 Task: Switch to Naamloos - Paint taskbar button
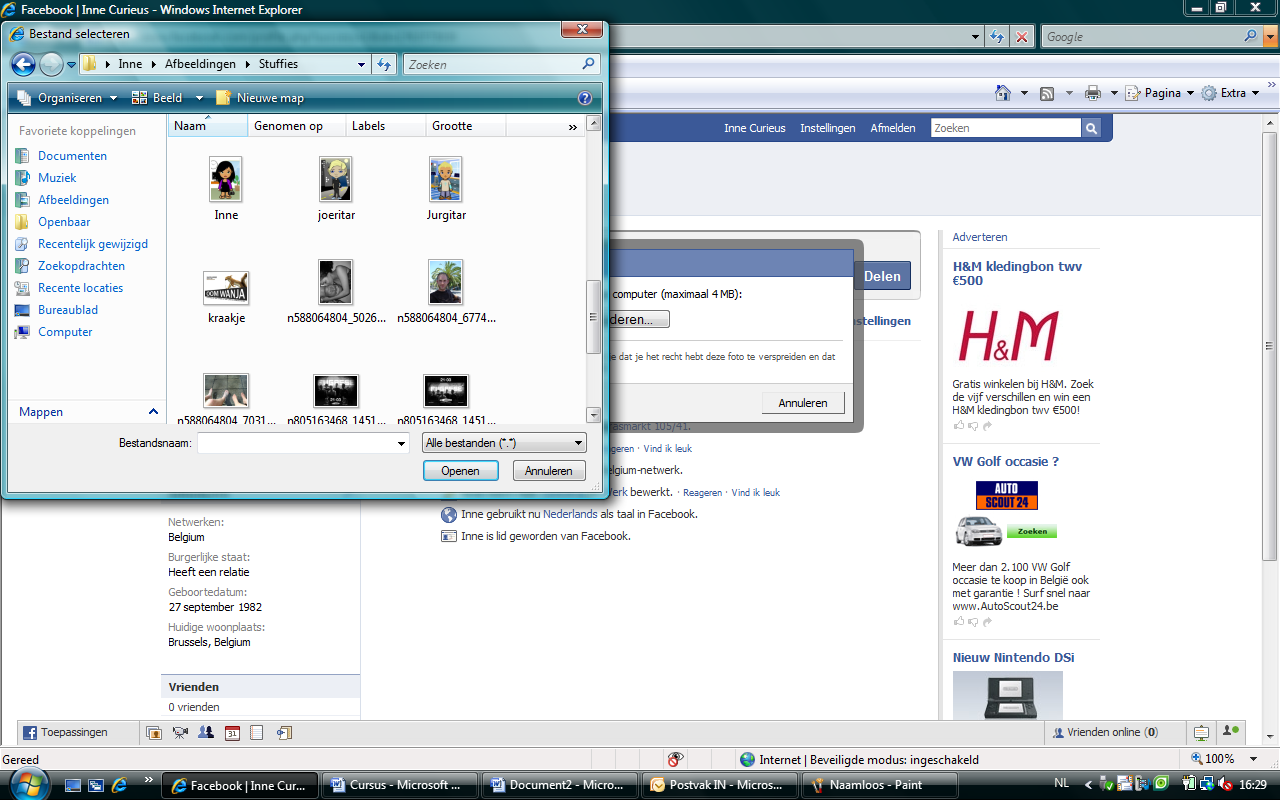tap(879, 785)
